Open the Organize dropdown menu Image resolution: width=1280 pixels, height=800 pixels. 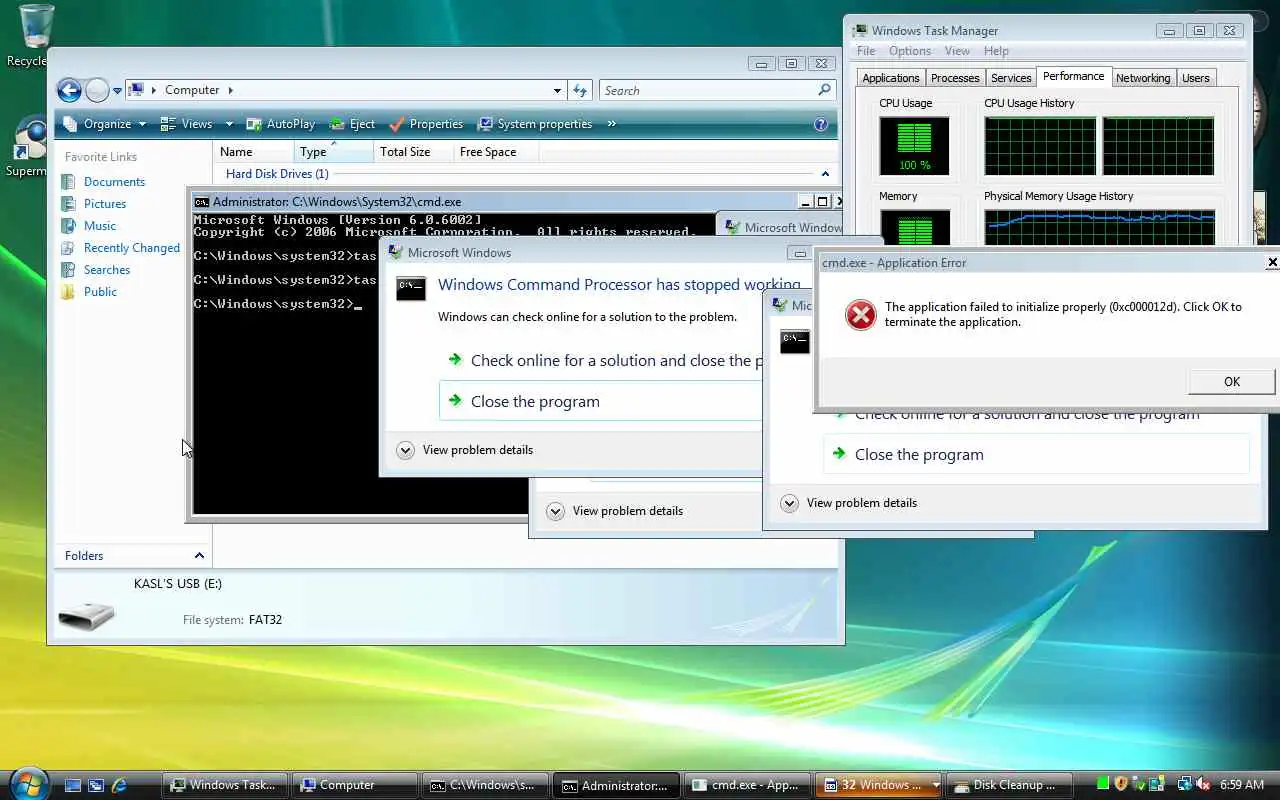coord(104,124)
